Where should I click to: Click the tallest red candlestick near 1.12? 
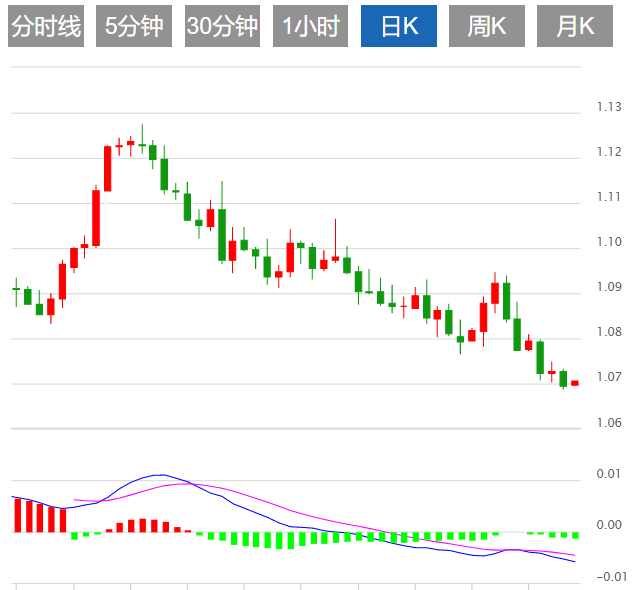pos(108,168)
